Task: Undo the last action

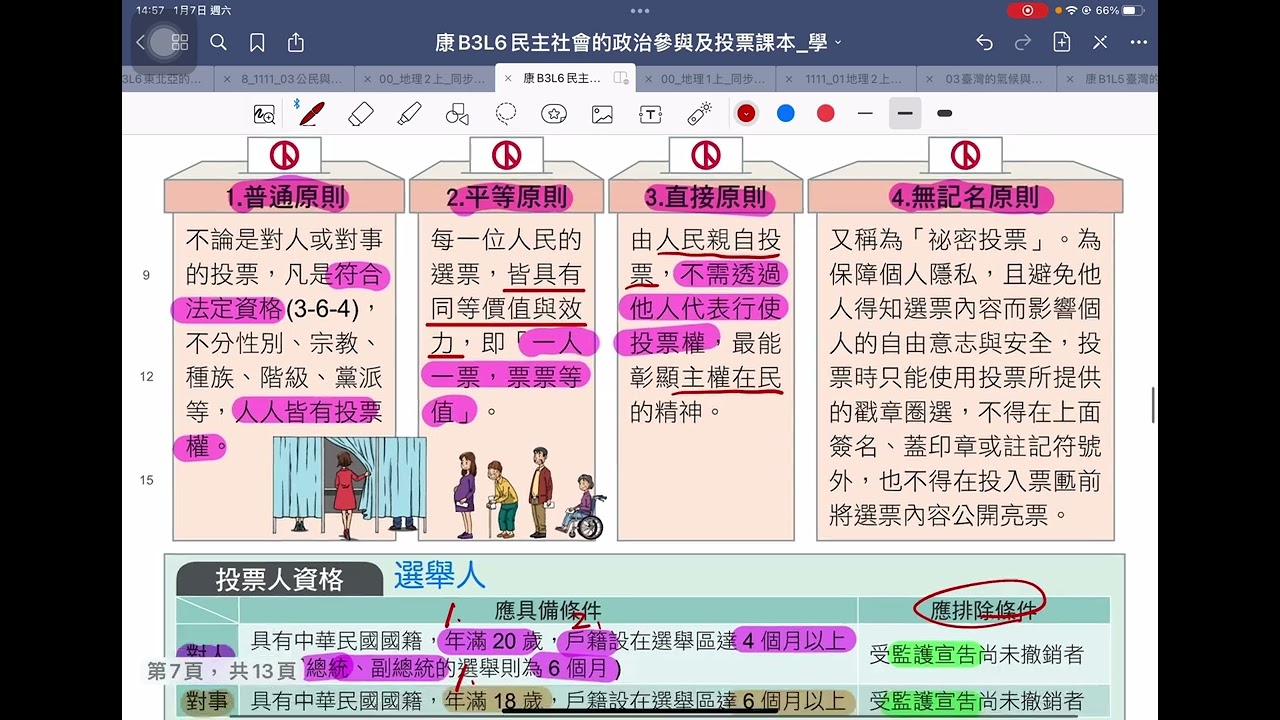Action: (984, 42)
